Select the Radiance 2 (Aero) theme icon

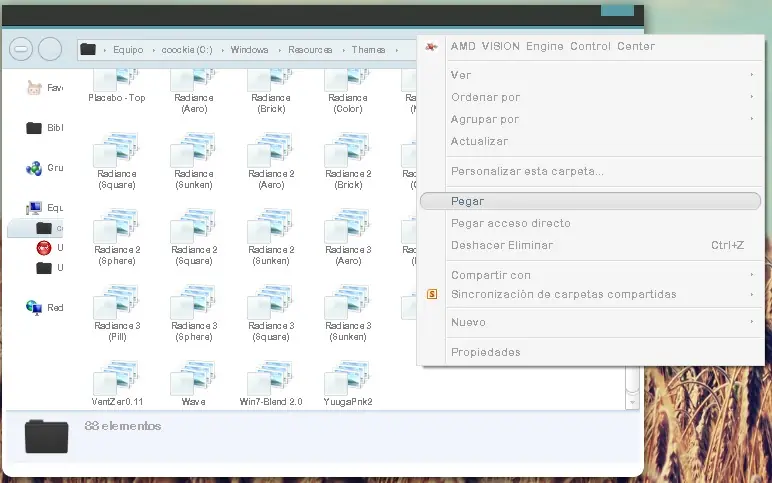point(271,152)
